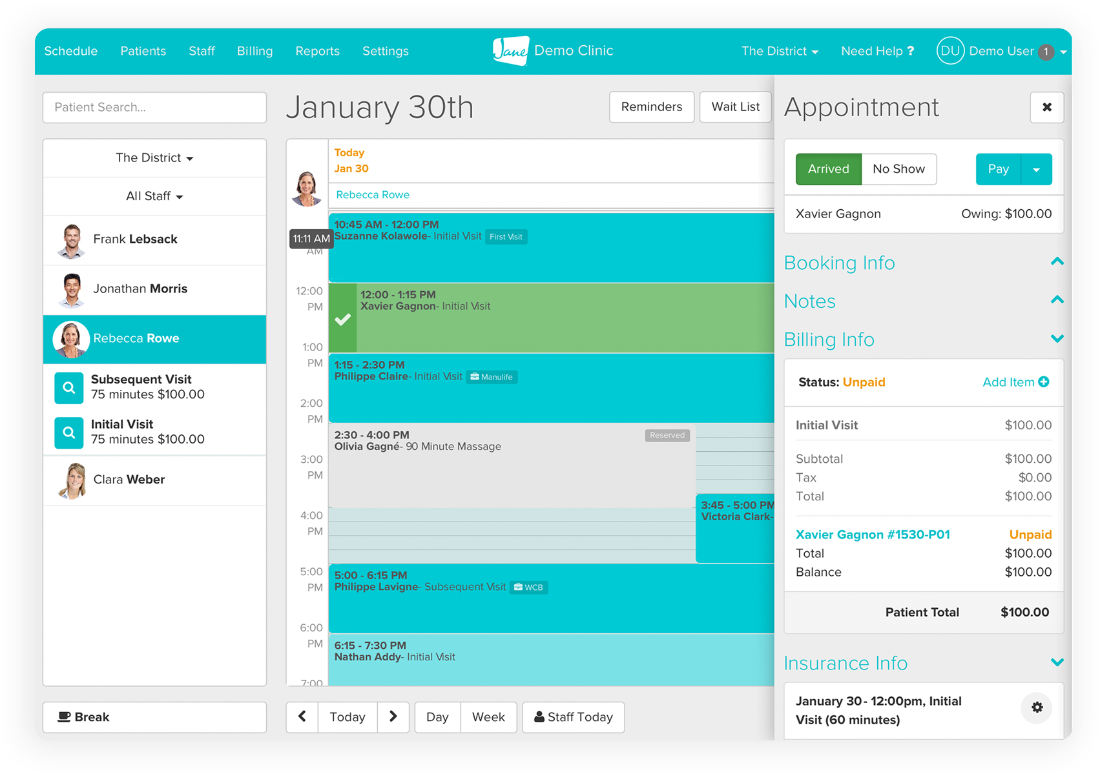Open the Billing menu

point(254,51)
